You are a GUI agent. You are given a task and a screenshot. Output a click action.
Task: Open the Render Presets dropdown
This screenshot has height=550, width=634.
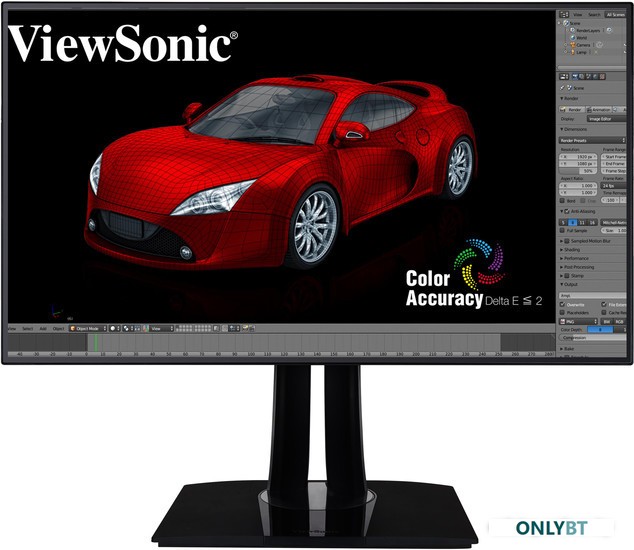pos(592,140)
